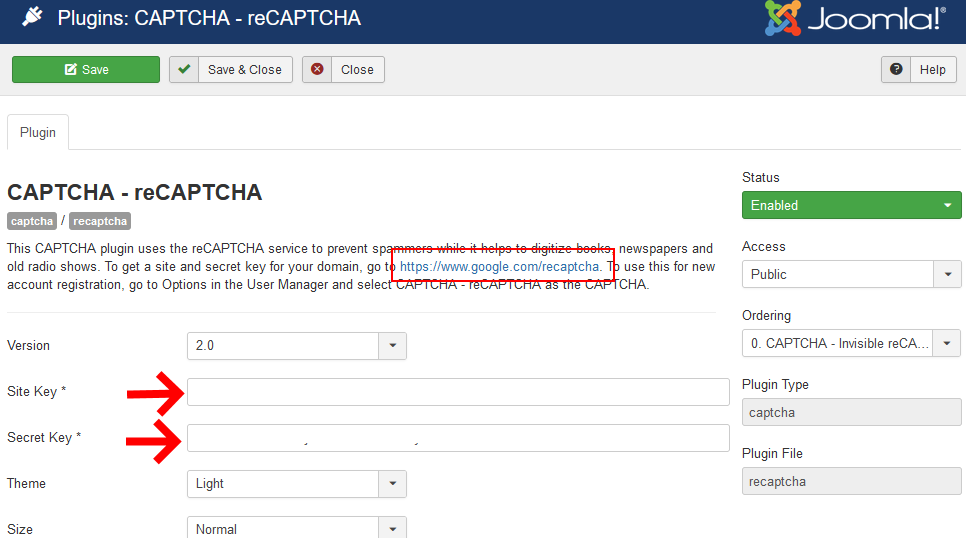Open the Access Public dropdown
Image resolution: width=966 pixels, height=538 pixels.
pos(851,274)
